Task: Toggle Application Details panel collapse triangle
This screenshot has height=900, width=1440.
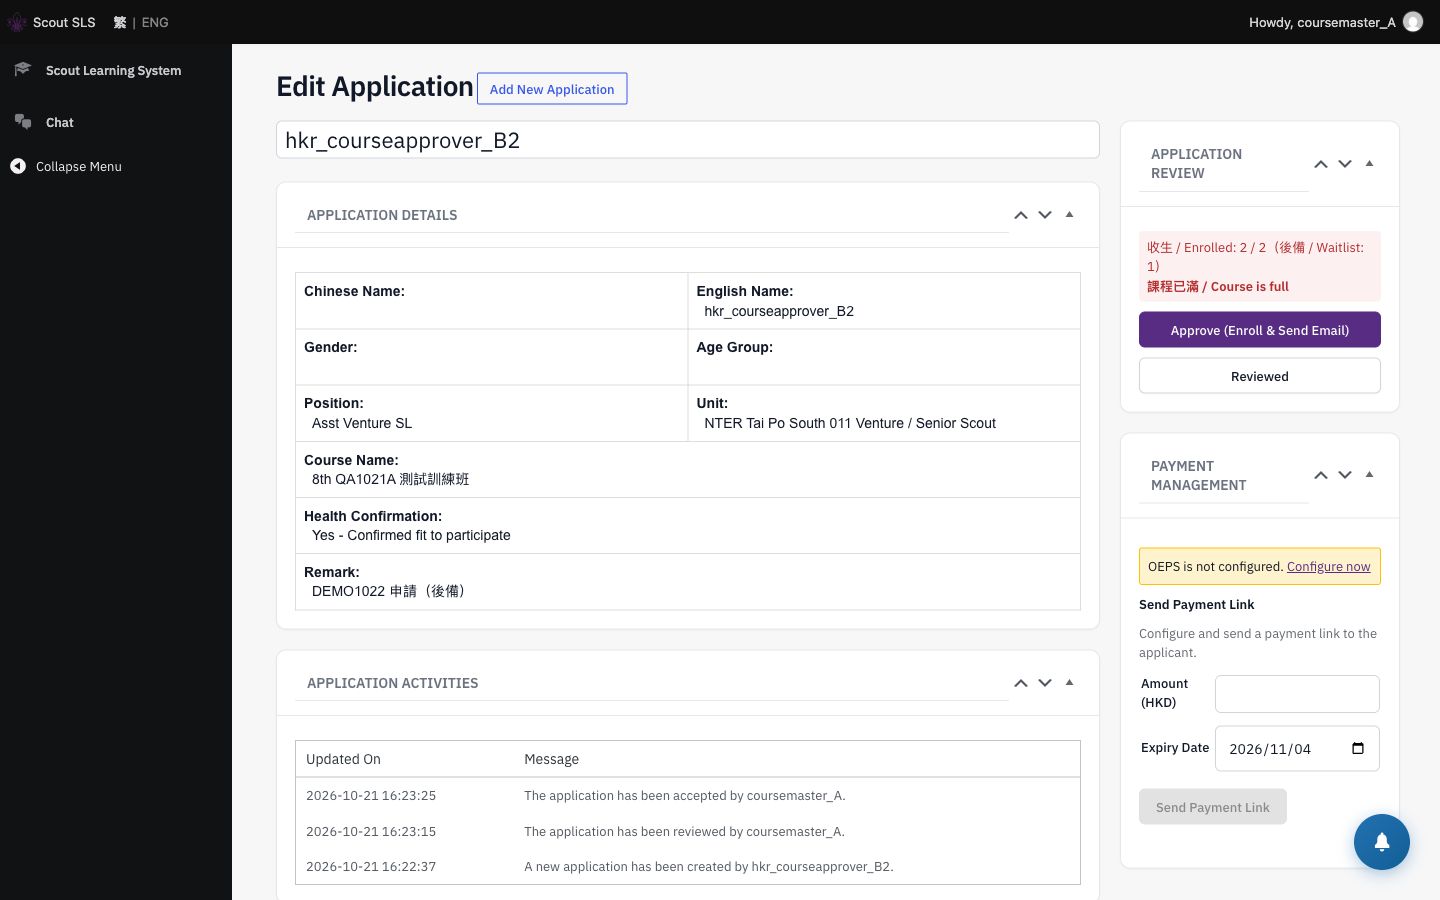Action: pyautogui.click(x=1070, y=214)
